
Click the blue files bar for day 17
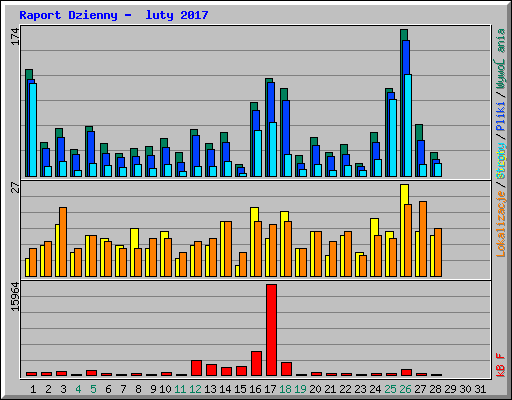[271, 102]
